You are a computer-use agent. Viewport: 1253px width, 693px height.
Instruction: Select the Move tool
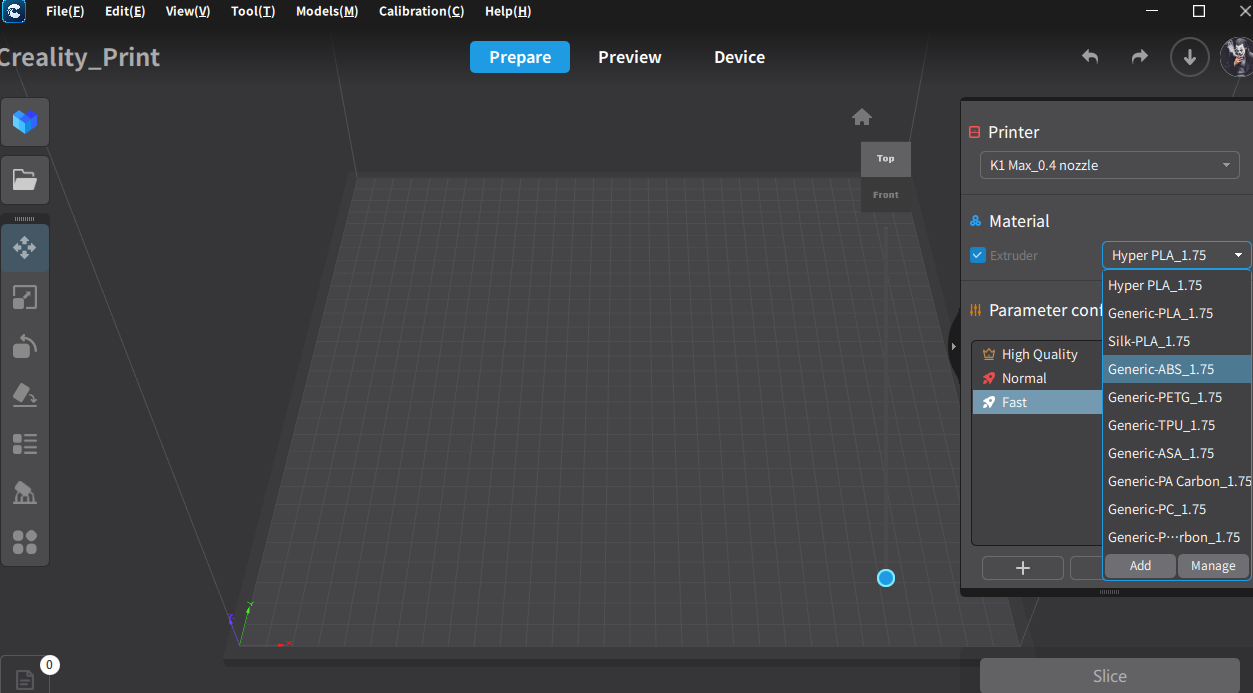25,247
